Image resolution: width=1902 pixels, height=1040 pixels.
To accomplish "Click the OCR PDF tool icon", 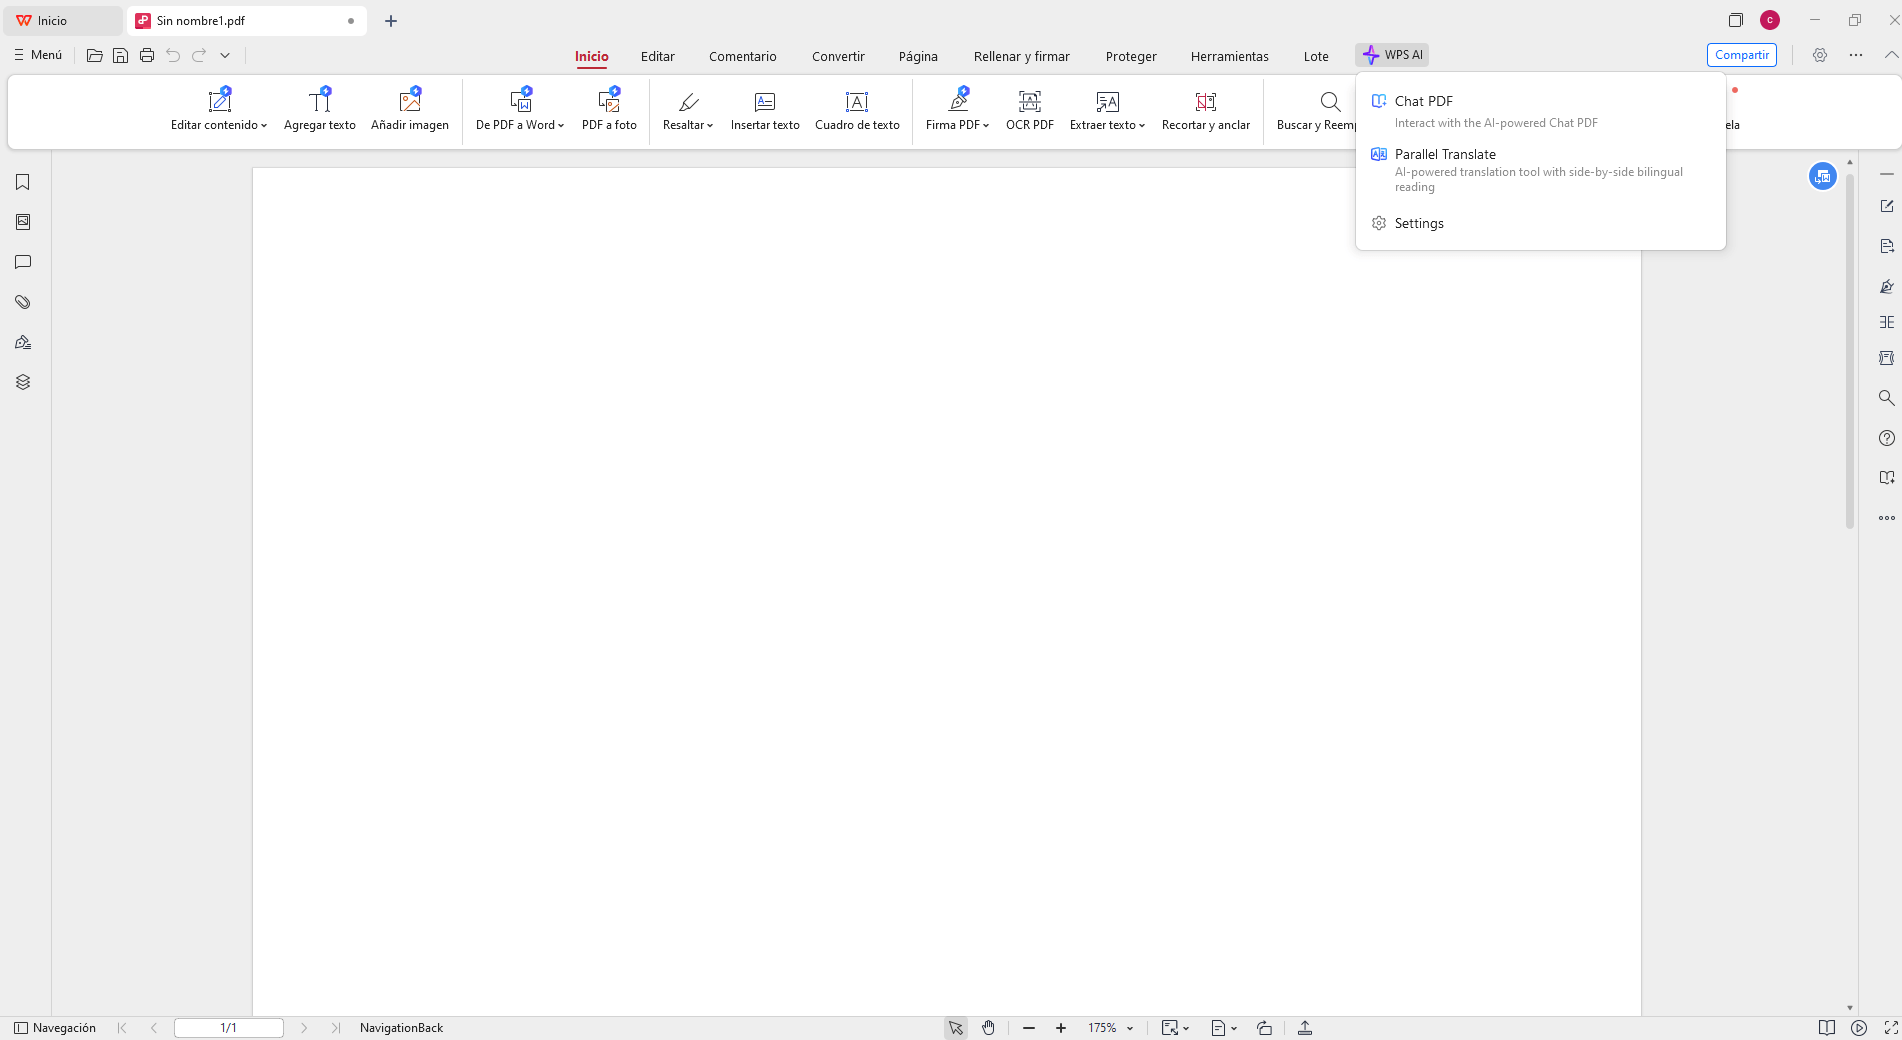I will pyautogui.click(x=1029, y=102).
